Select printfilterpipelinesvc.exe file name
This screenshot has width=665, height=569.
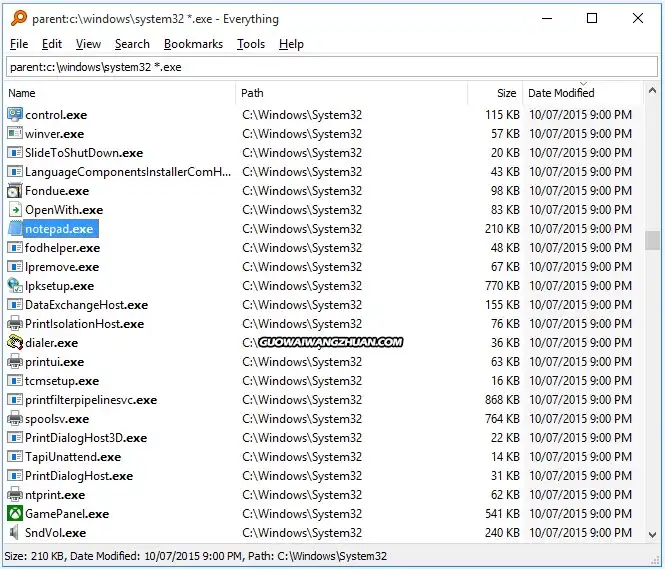[x=91, y=400]
